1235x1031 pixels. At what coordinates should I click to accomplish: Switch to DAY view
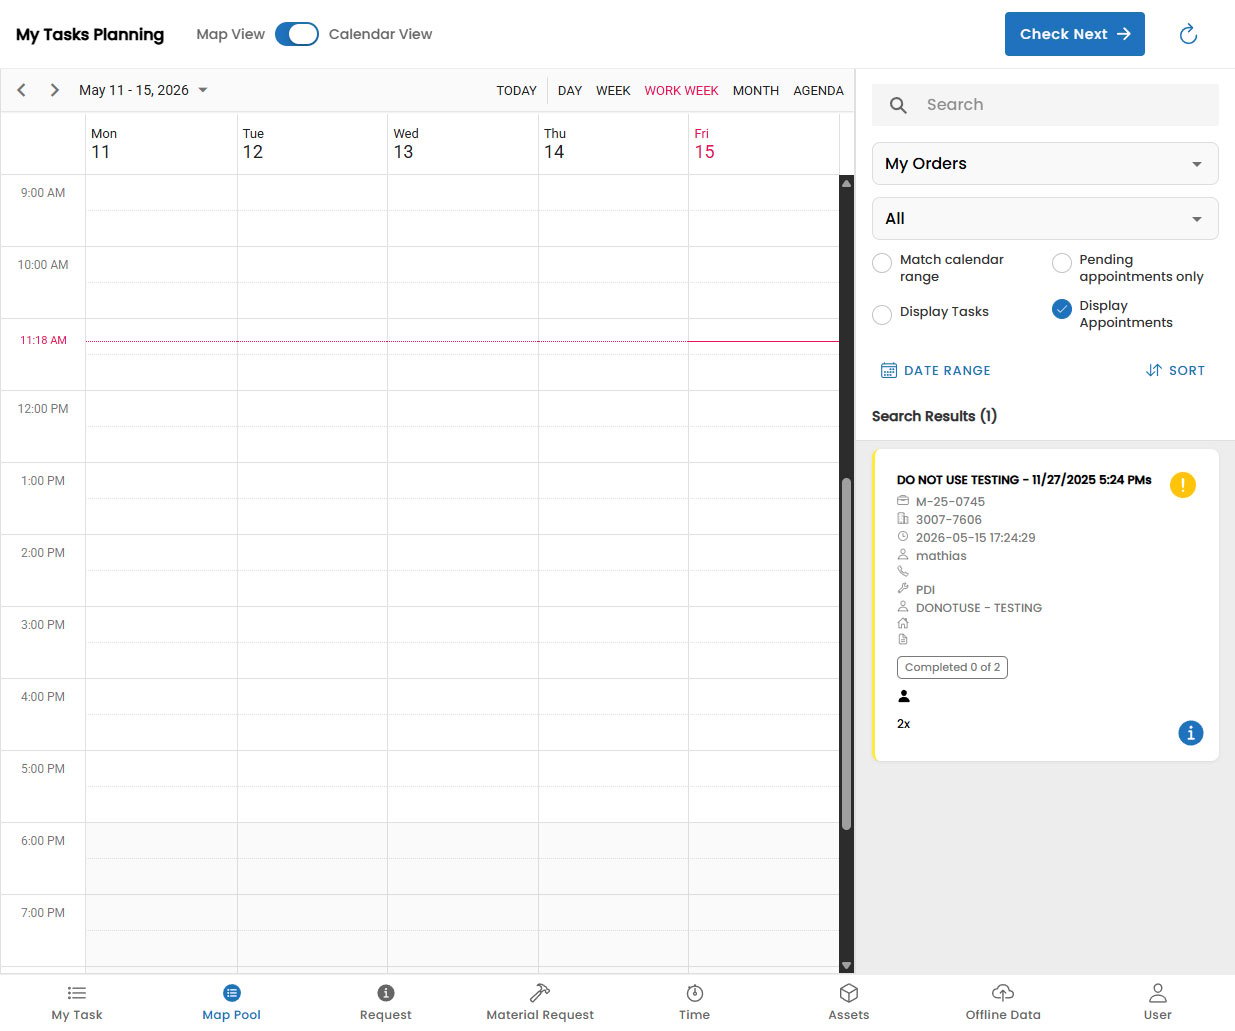coord(570,90)
